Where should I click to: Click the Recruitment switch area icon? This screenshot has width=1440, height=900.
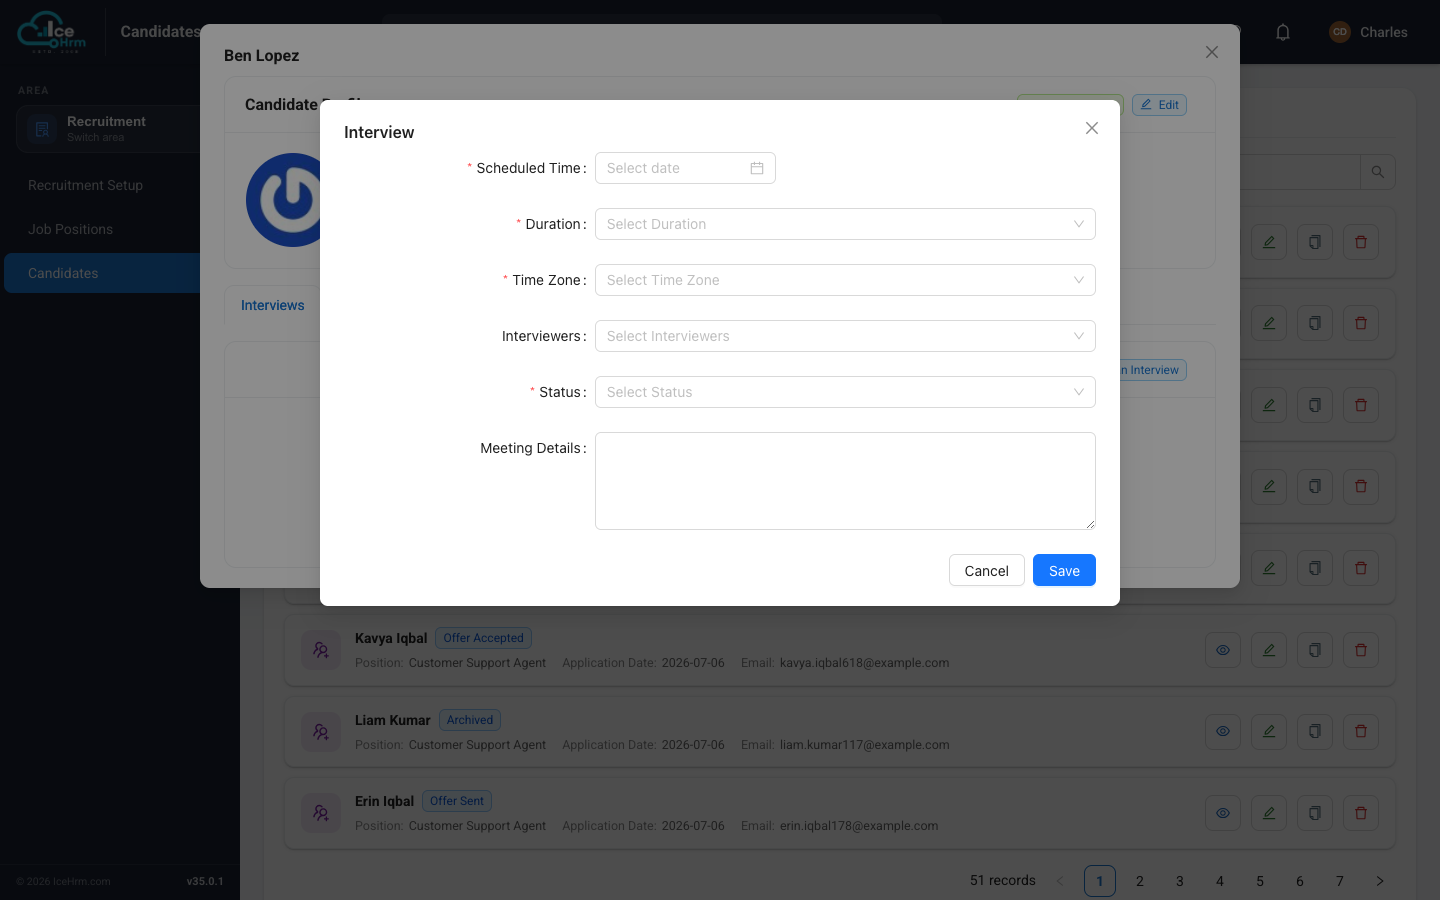pyautogui.click(x=42, y=129)
